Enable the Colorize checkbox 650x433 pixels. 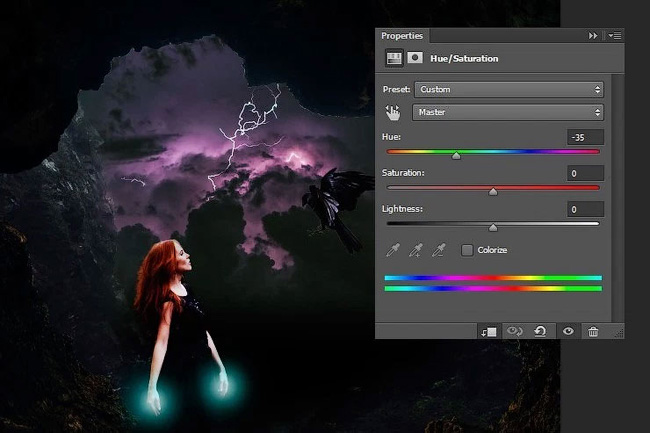click(467, 250)
